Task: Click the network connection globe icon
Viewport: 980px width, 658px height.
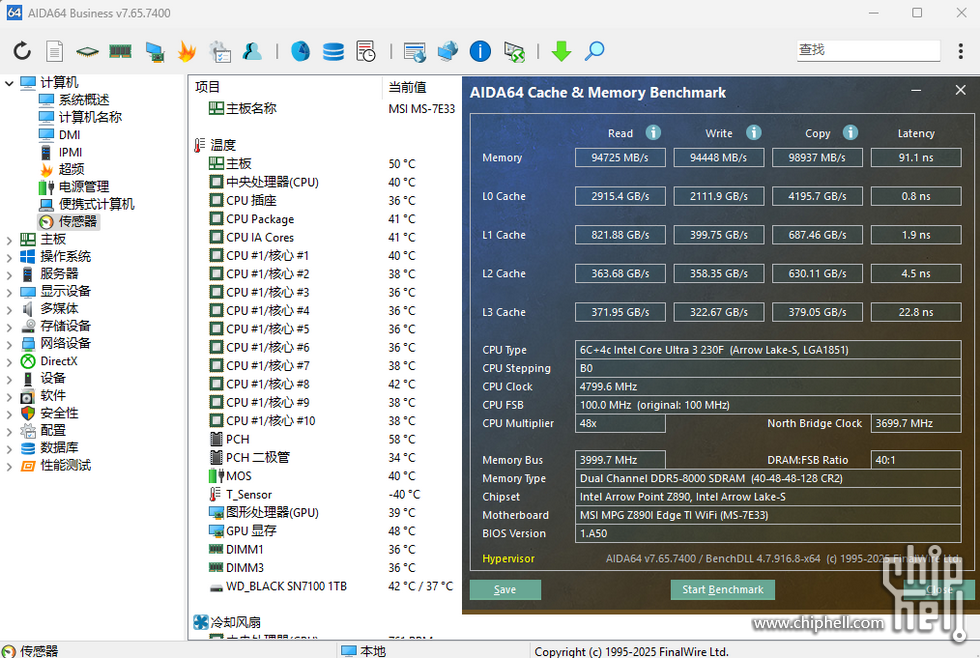Action: tap(448, 51)
